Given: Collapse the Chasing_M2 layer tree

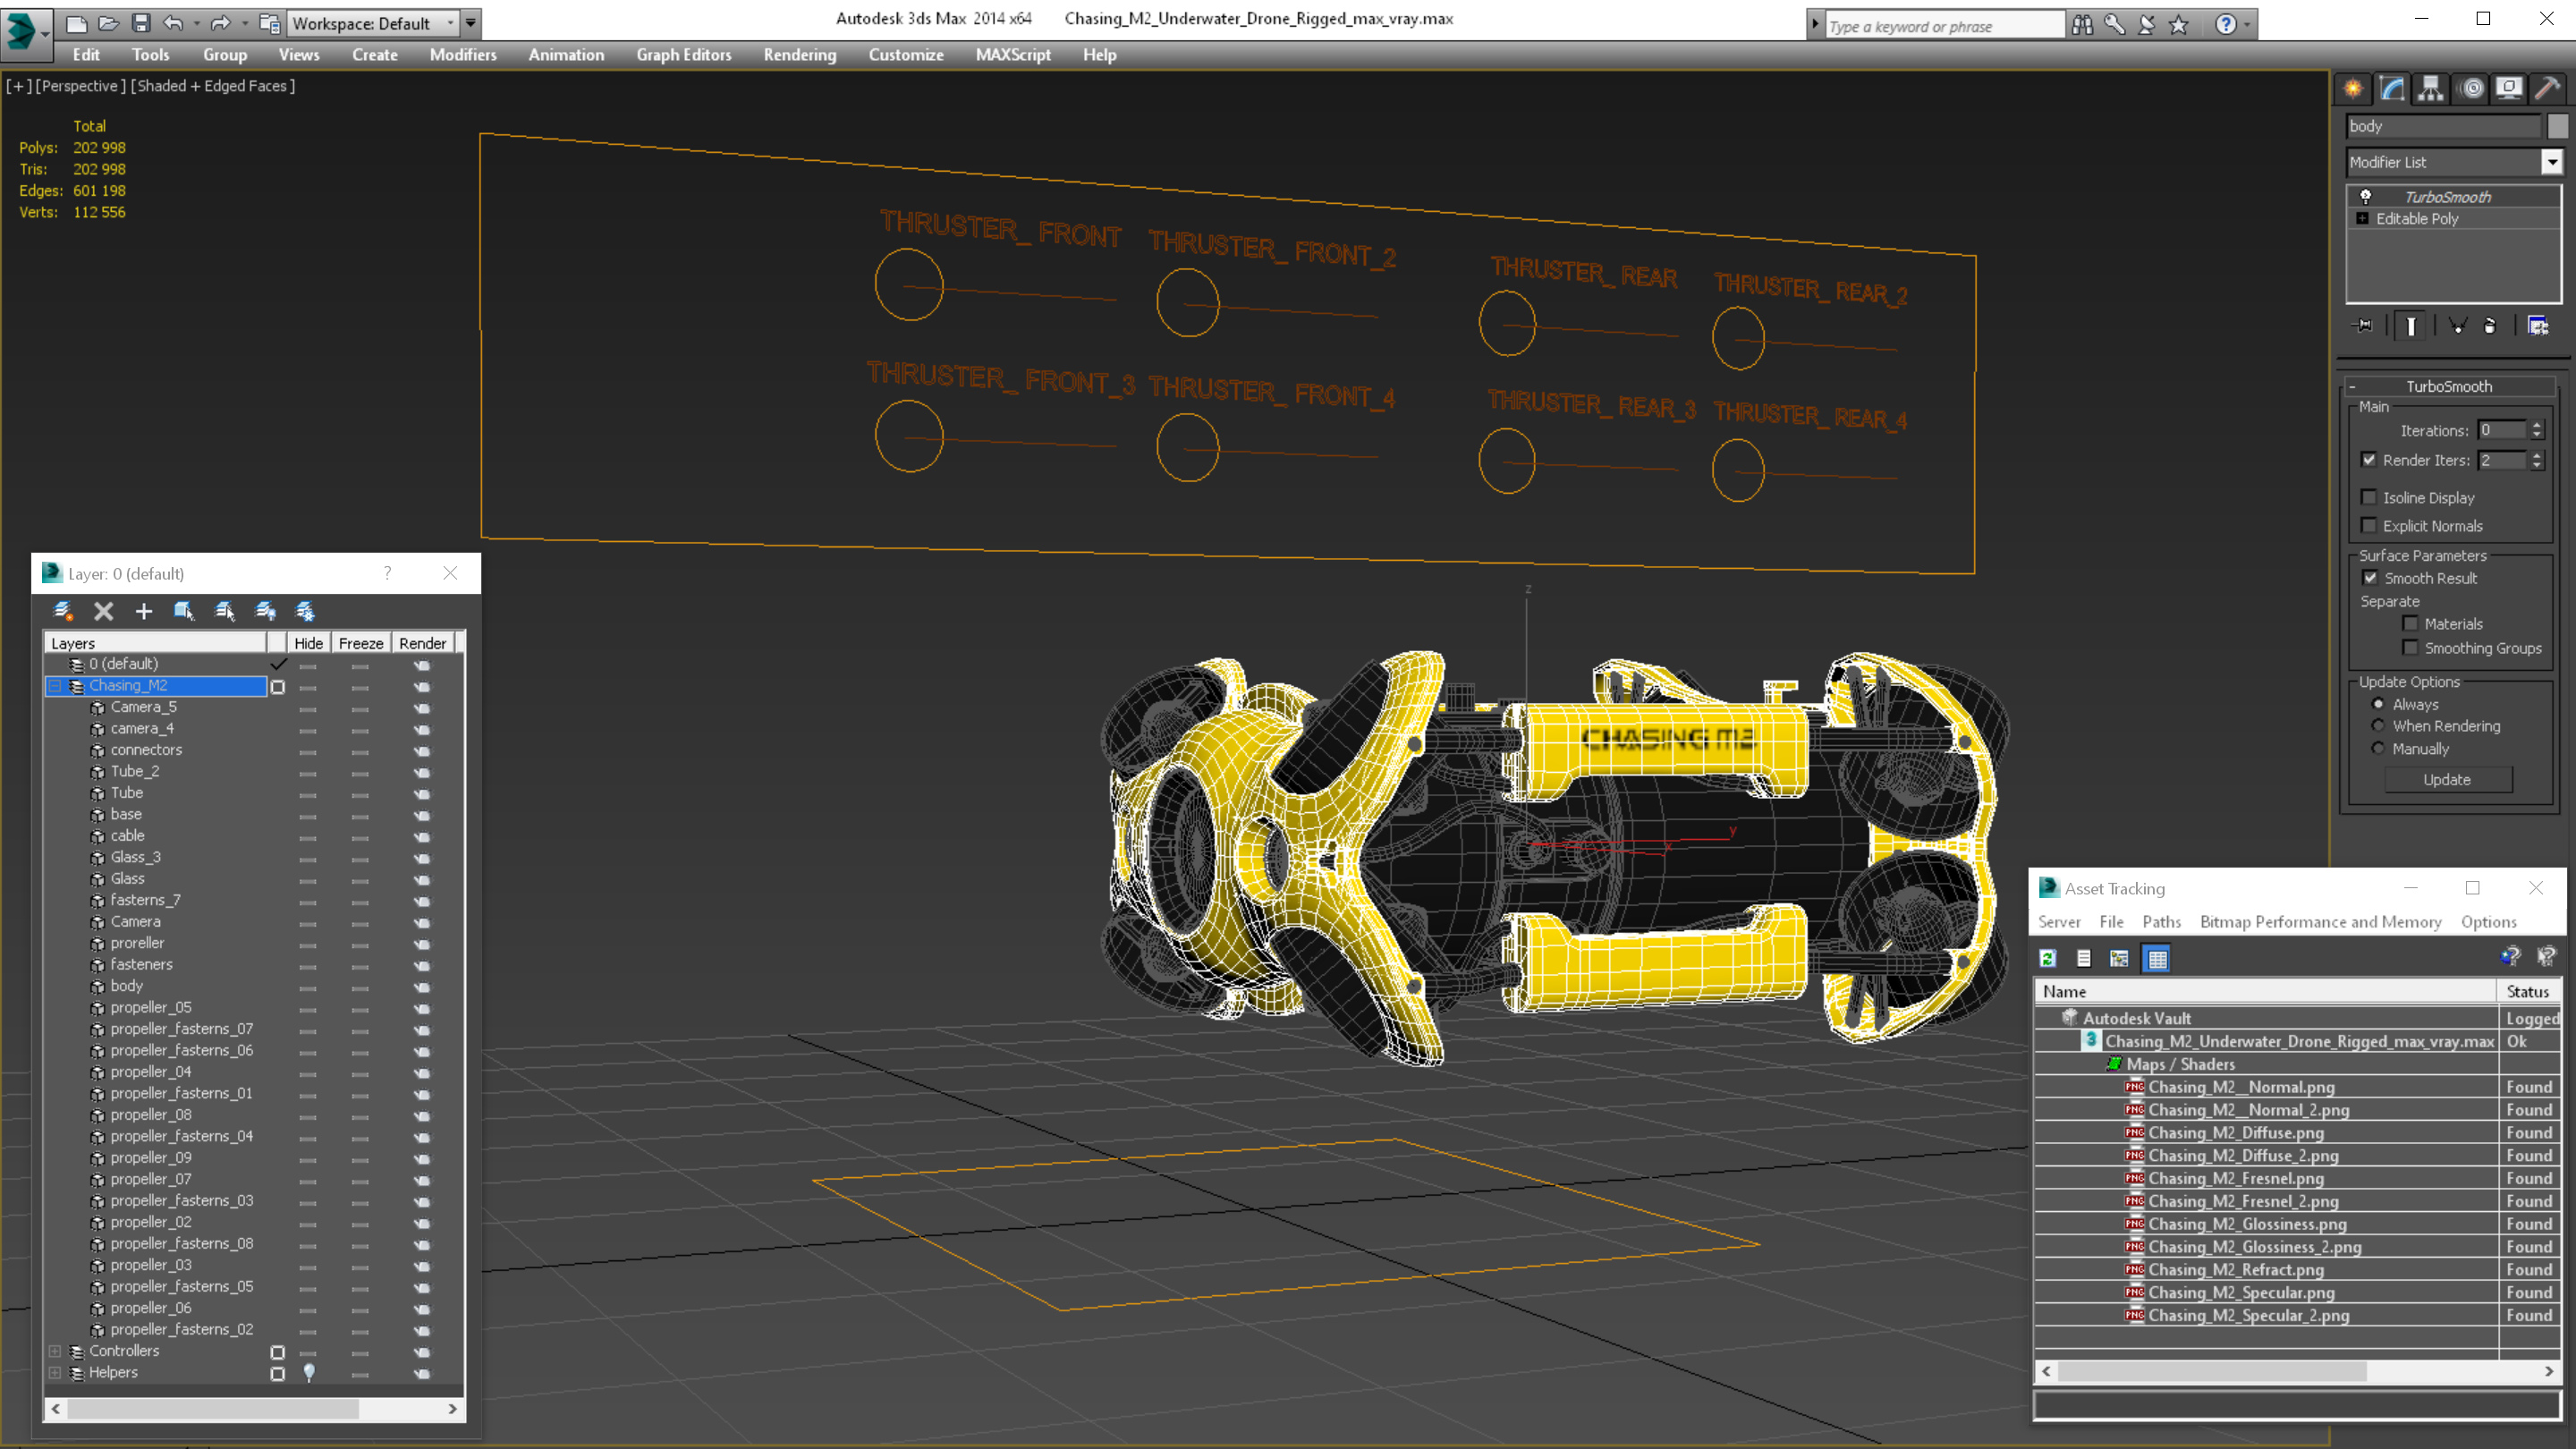Looking at the screenshot, I should pyautogui.click(x=56, y=686).
